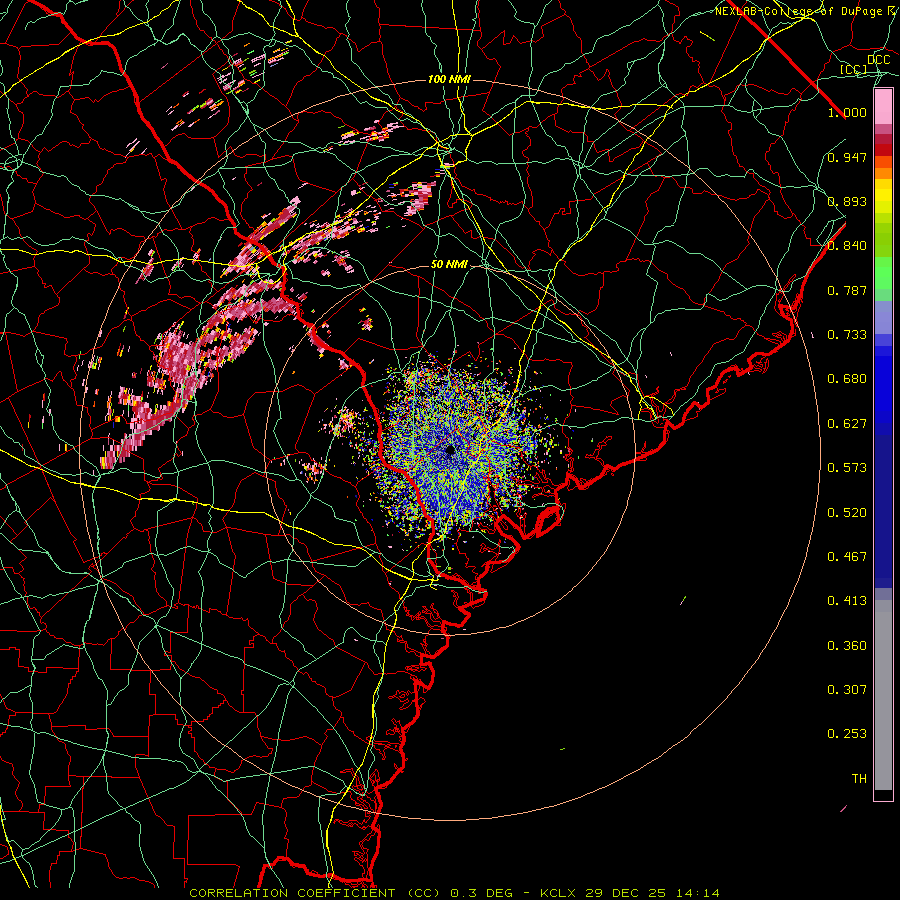Click the "KCLX" station ID in footer

pyautogui.click(x=560, y=893)
